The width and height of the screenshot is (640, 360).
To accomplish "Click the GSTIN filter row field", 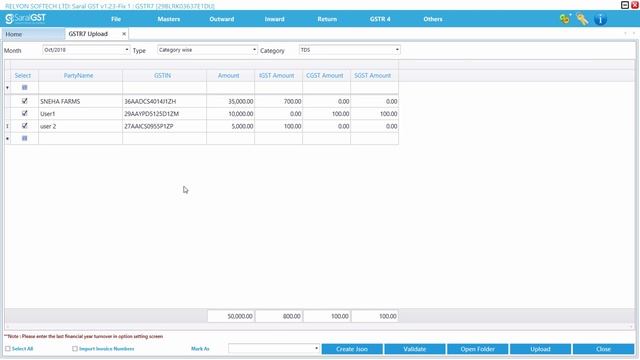I will tap(164, 87).
